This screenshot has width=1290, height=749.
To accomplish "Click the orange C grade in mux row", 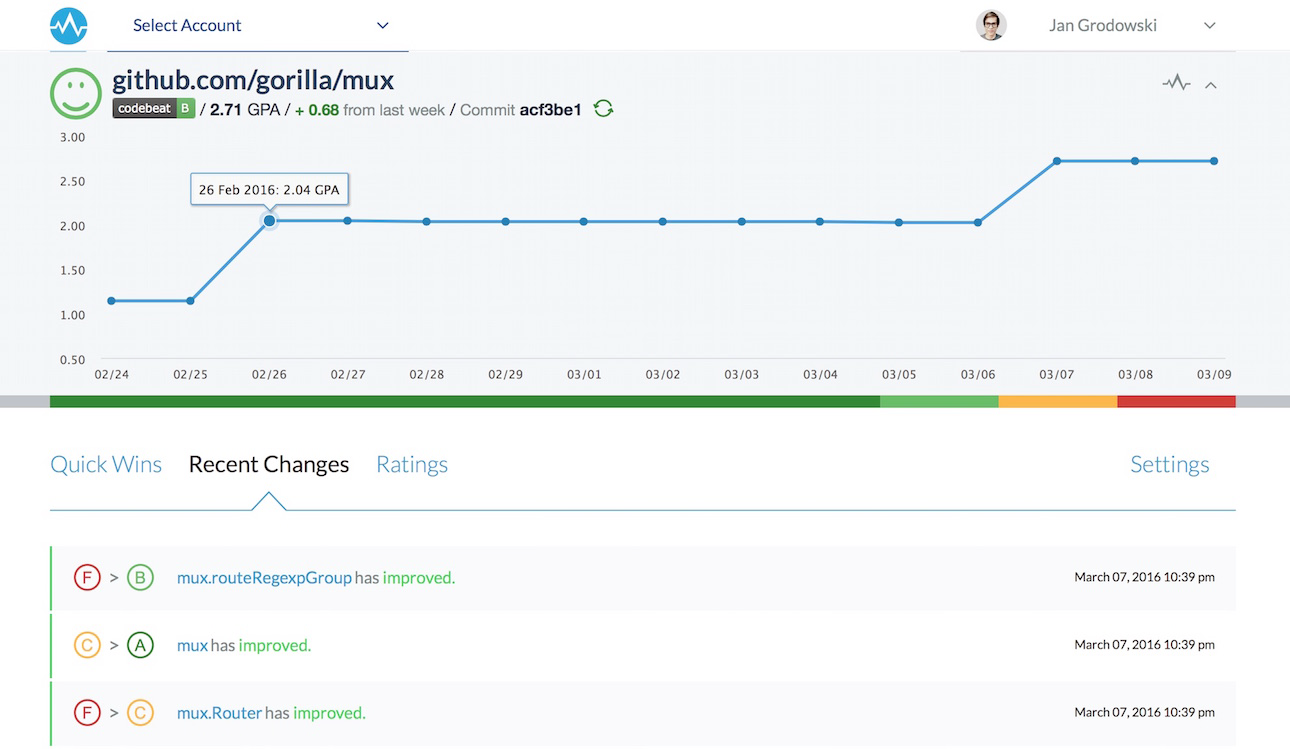I will [x=87, y=645].
